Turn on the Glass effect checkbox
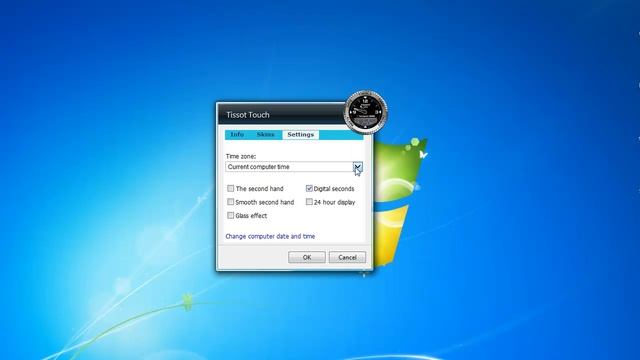Screen dimensions: 640x360 point(231,216)
